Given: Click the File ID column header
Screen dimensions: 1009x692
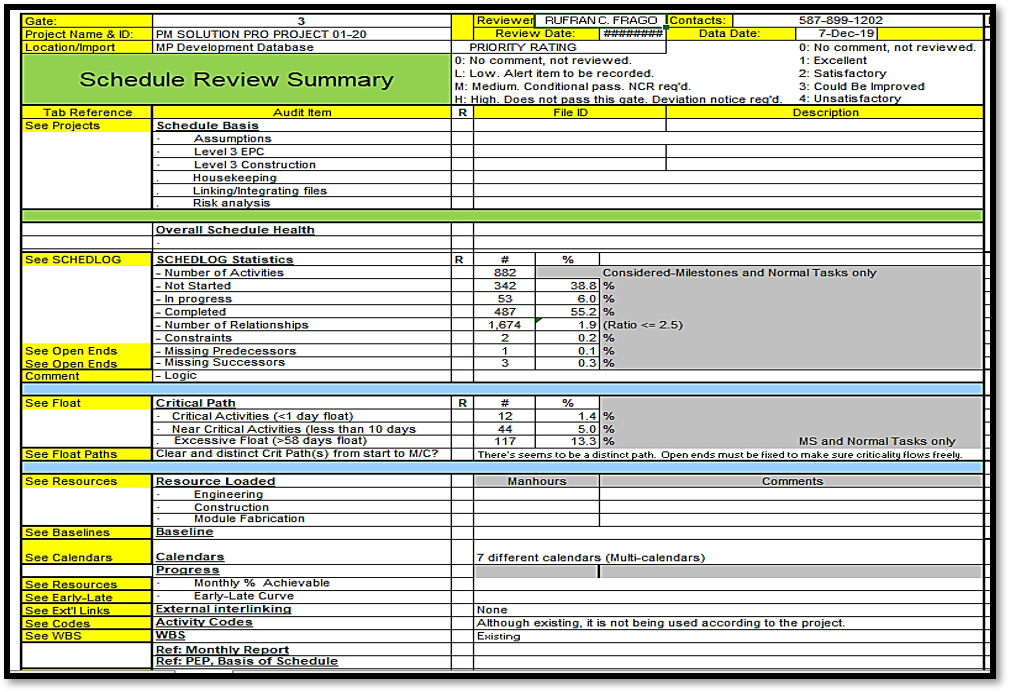Looking at the screenshot, I should point(570,112).
